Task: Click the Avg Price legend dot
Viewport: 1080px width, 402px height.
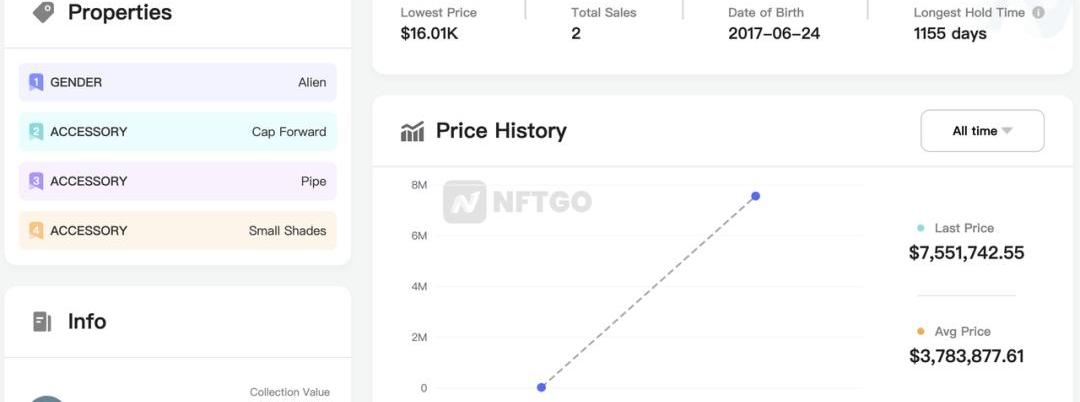Action: pyautogui.click(x=921, y=331)
